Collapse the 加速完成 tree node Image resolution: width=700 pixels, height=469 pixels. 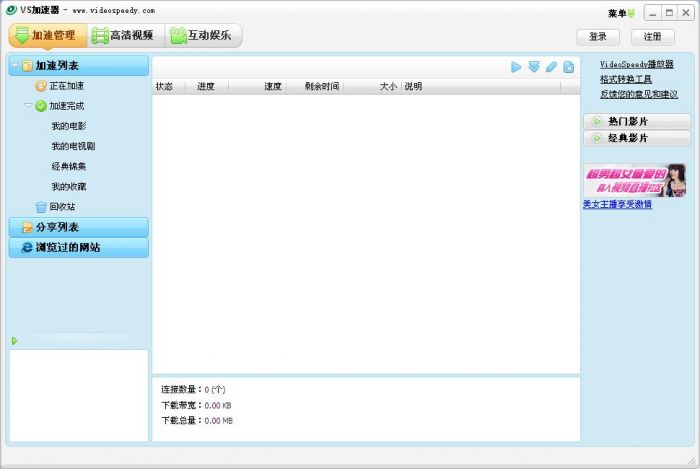tap(28, 106)
